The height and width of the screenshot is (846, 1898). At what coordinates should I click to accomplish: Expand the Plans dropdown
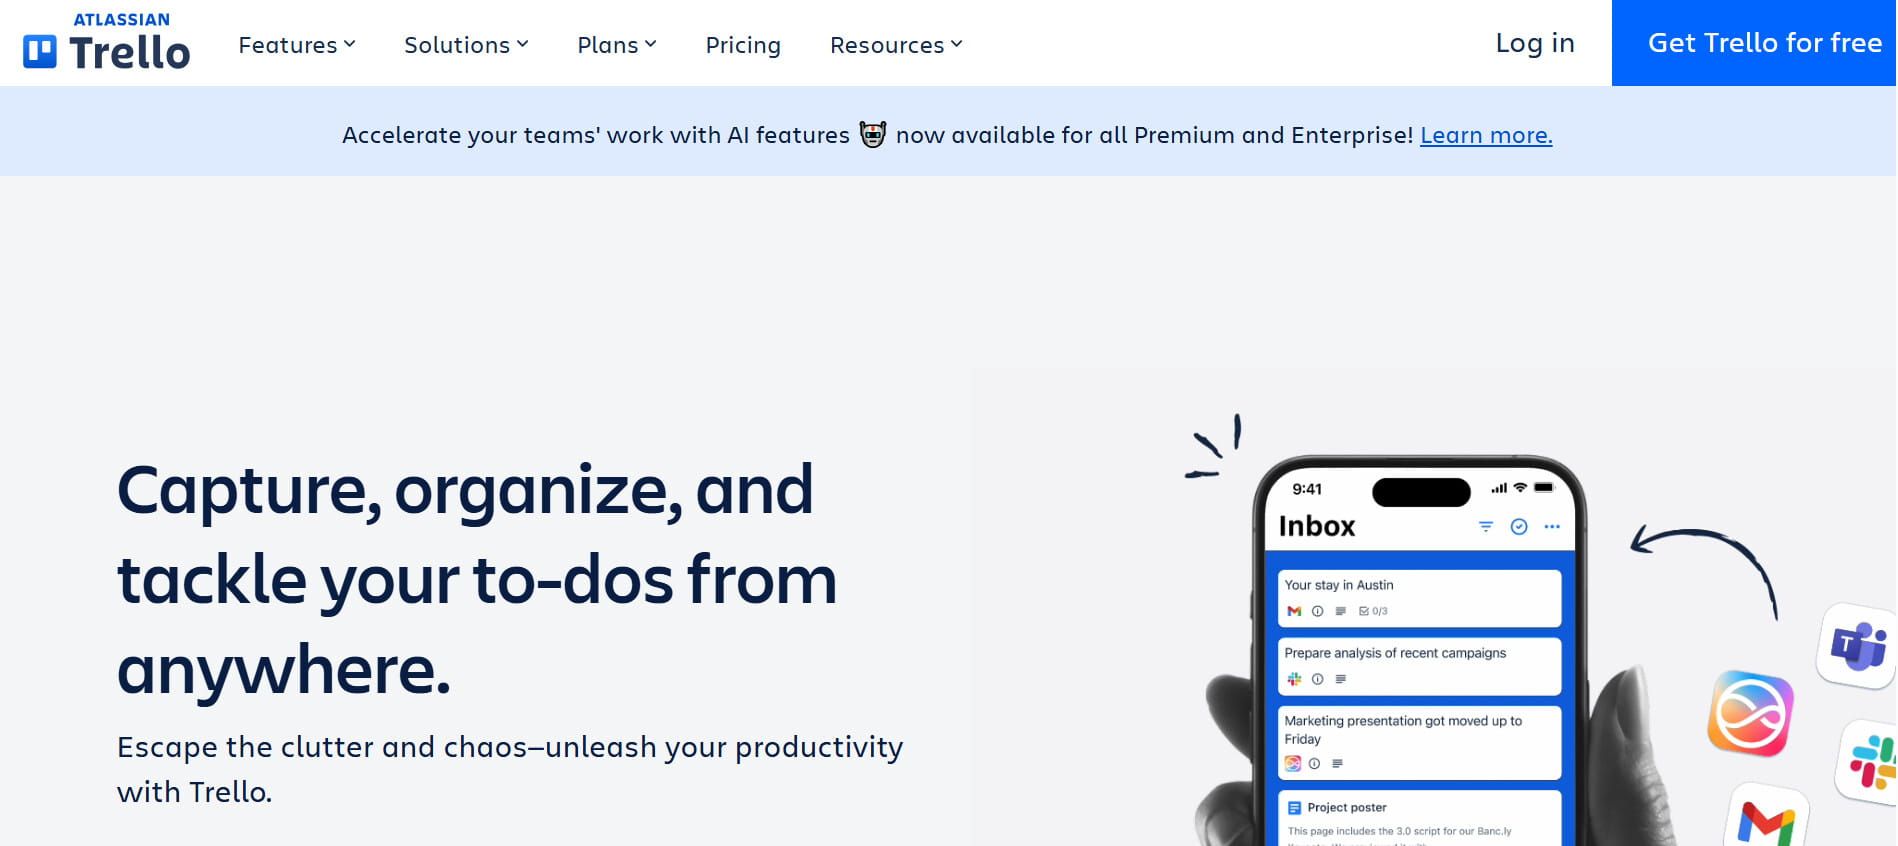[616, 44]
